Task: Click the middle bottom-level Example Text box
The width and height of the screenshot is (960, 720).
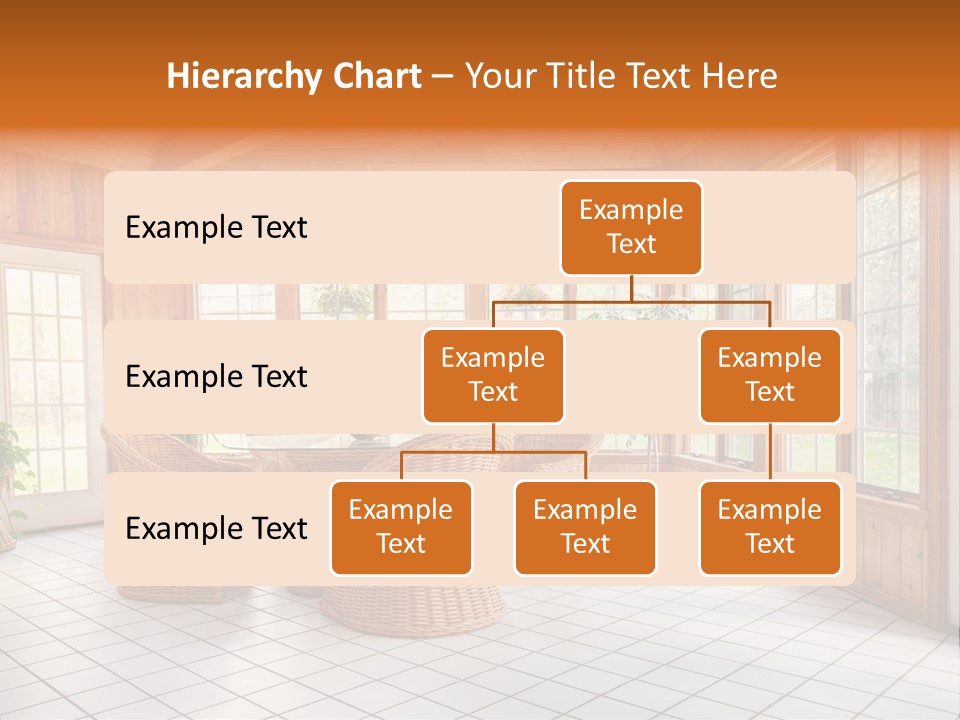Action: pos(585,528)
